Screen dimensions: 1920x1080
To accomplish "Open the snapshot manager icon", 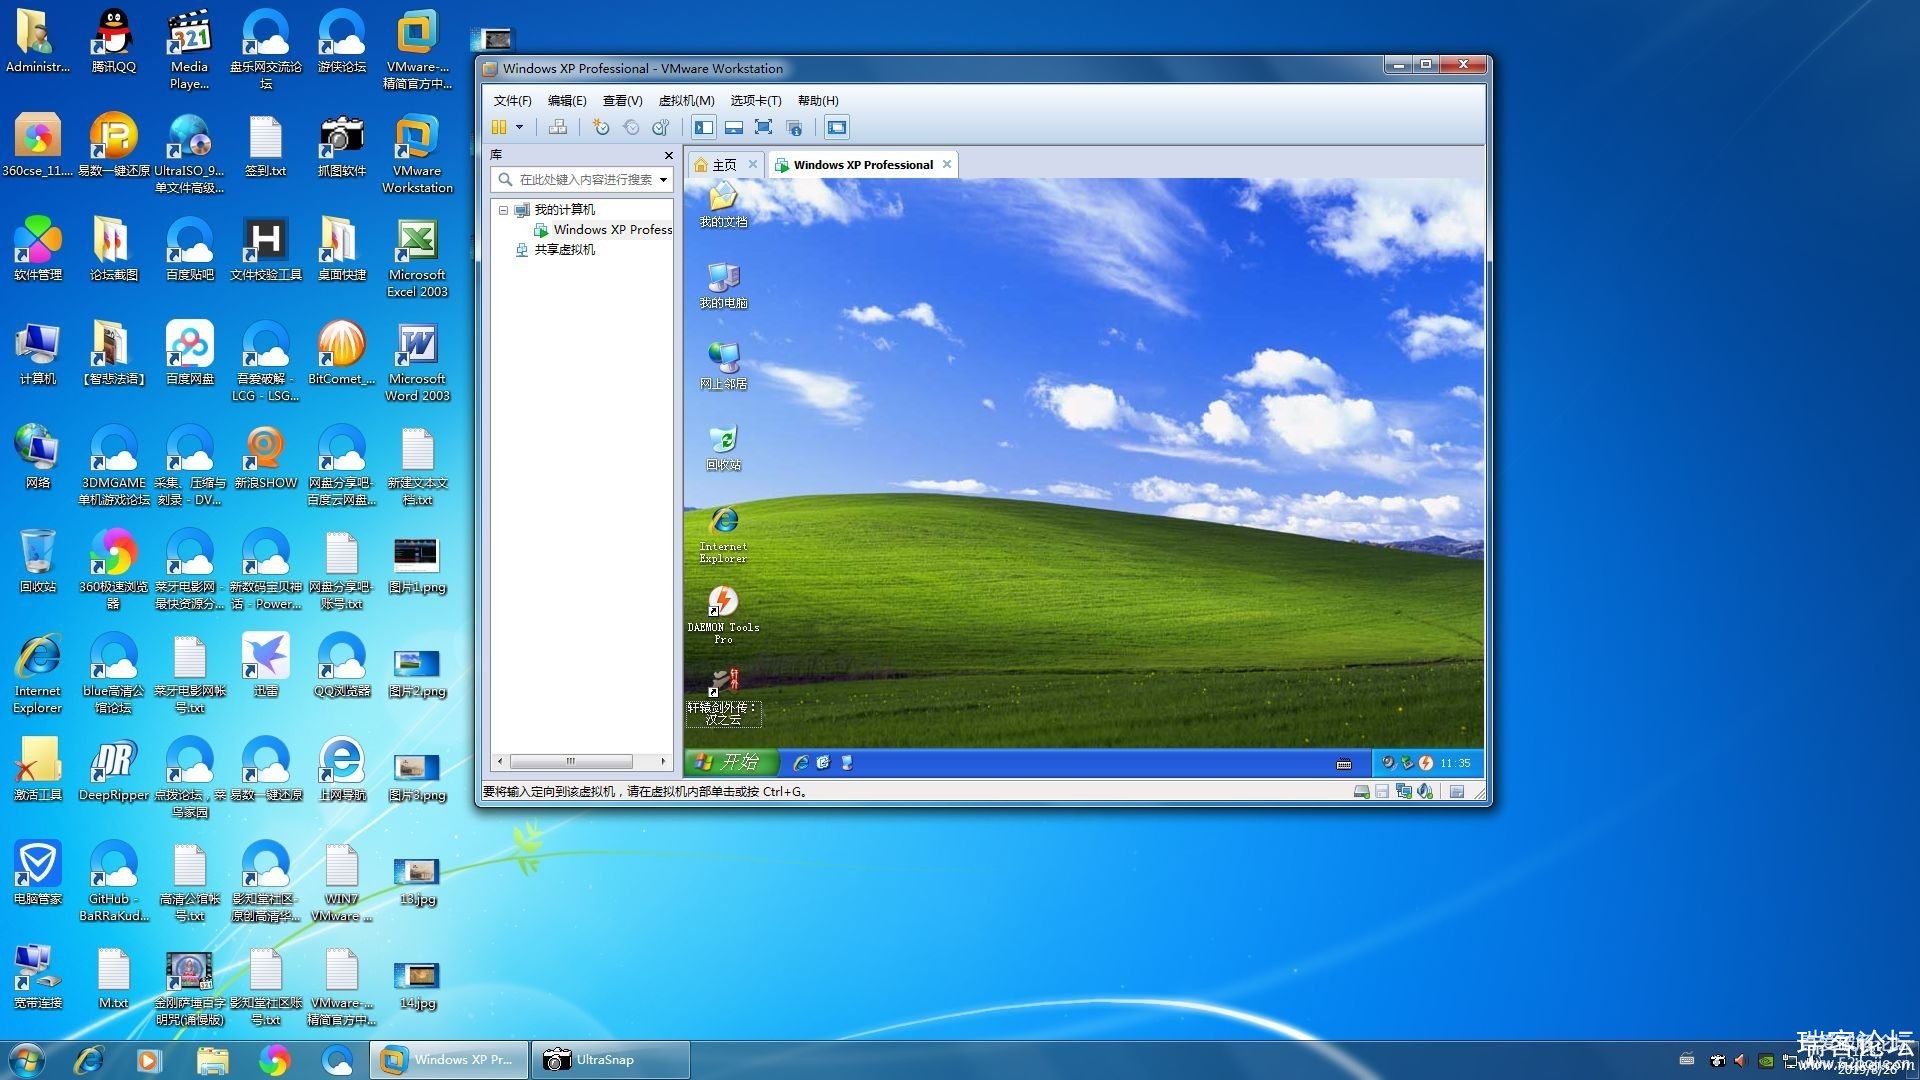I will click(660, 127).
